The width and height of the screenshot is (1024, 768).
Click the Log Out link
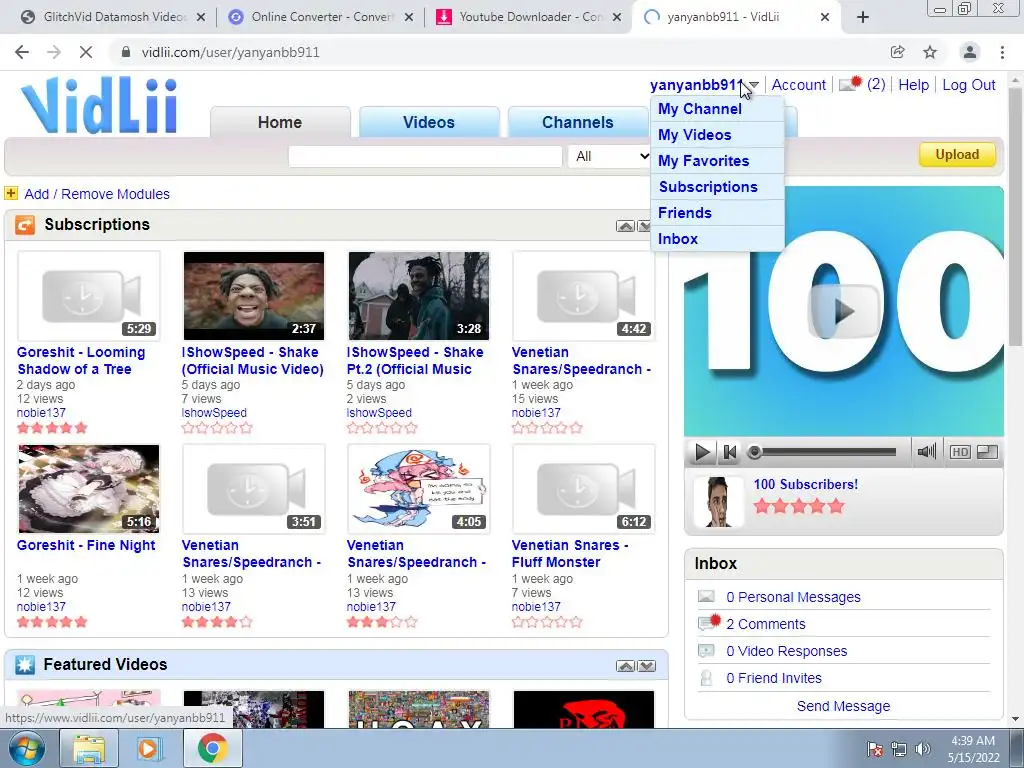pyautogui.click(x=968, y=85)
